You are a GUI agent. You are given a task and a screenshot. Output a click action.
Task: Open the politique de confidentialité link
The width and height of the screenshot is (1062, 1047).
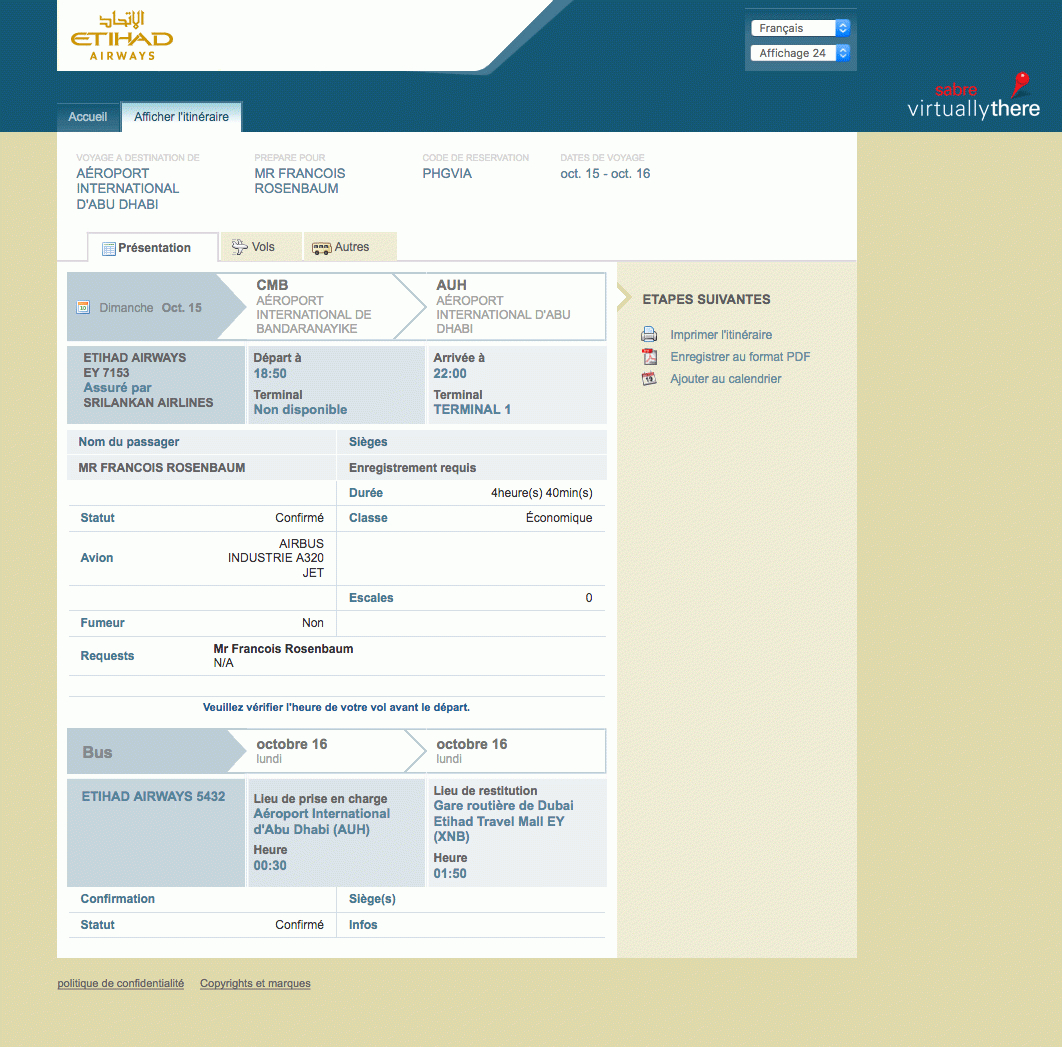121,984
